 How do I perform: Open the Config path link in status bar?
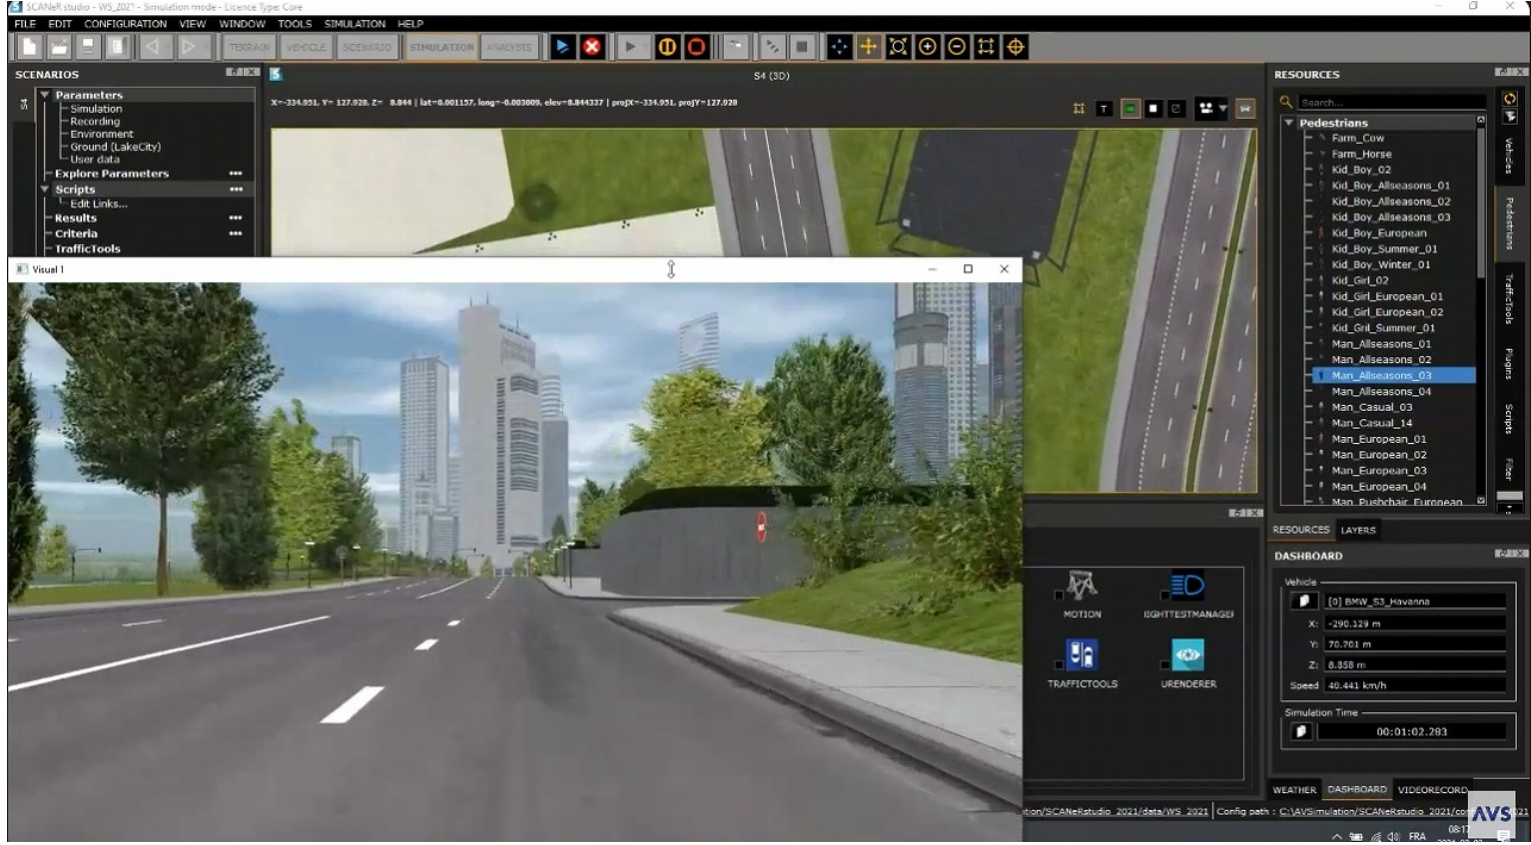coord(1372,812)
